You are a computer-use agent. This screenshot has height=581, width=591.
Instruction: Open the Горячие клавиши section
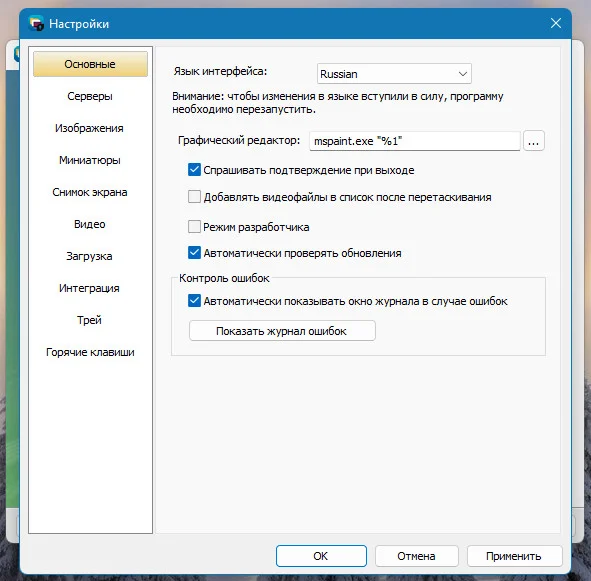pyautogui.click(x=90, y=352)
